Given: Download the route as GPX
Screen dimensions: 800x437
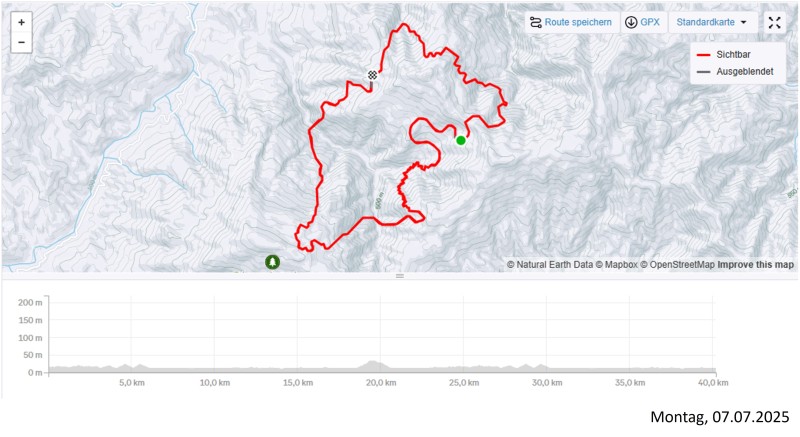Looking at the screenshot, I should 642,22.
